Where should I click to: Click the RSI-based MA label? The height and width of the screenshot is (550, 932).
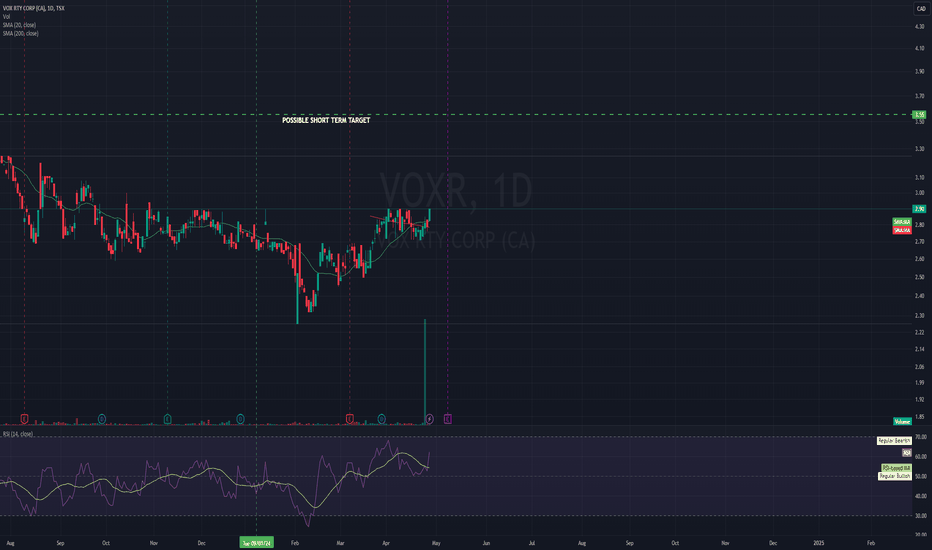[x=896, y=469]
